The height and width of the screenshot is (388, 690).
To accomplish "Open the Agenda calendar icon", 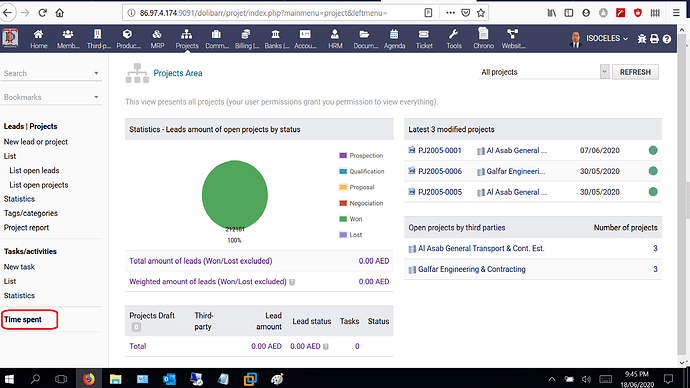I will 394,34.
